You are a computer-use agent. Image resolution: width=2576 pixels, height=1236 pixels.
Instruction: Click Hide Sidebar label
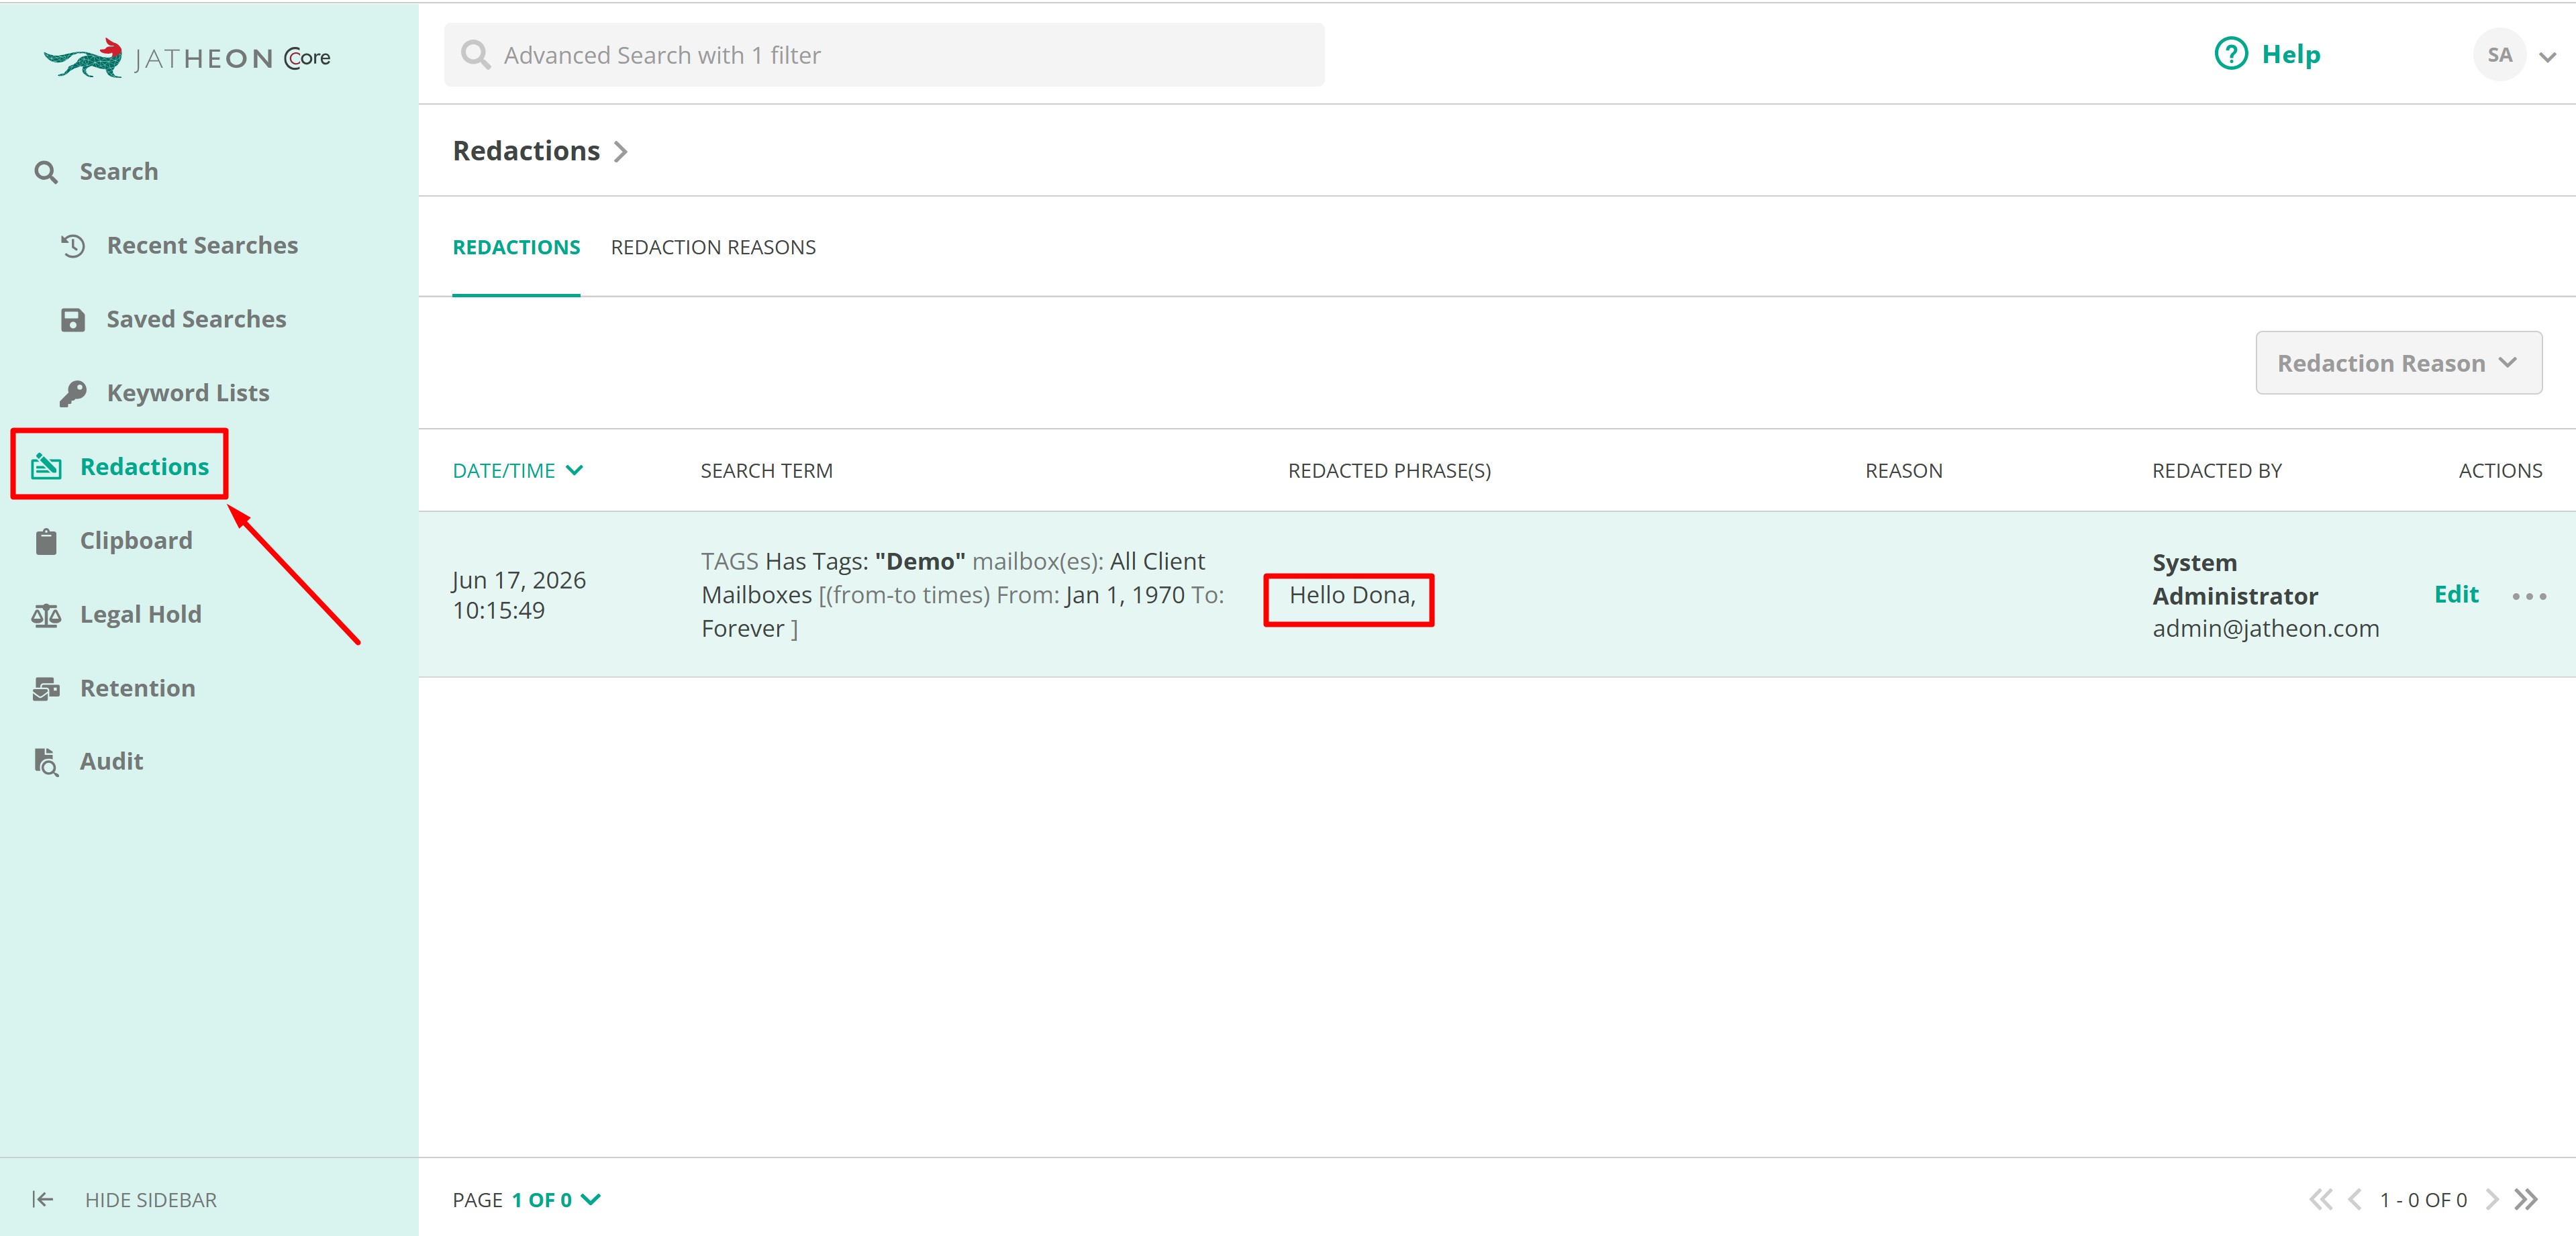[x=150, y=1200]
